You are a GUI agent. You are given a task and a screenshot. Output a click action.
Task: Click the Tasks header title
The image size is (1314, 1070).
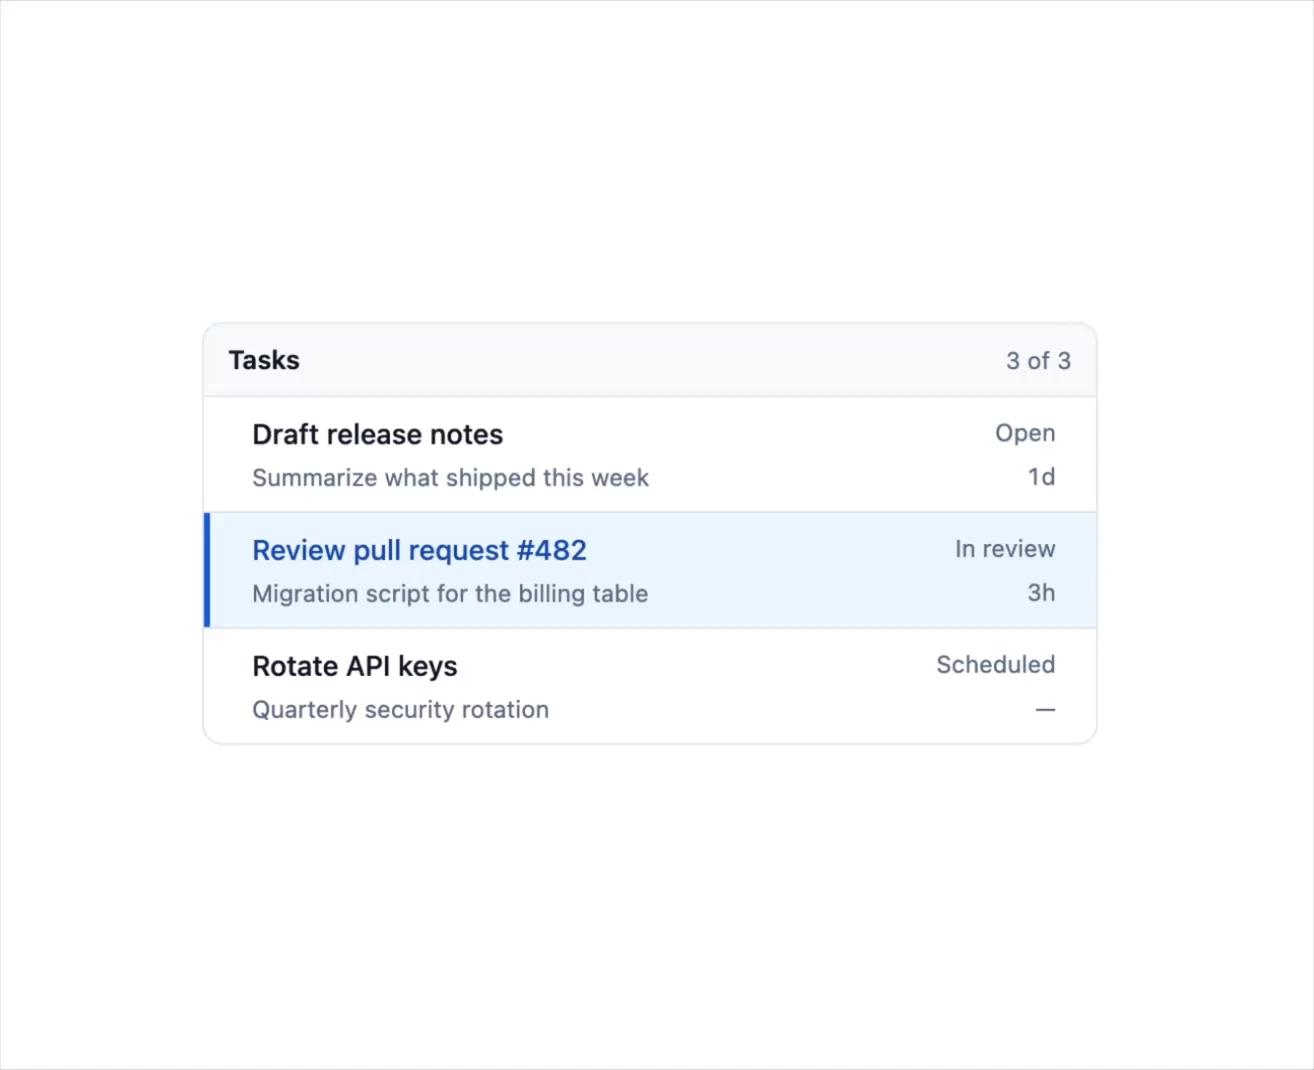[264, 360]
